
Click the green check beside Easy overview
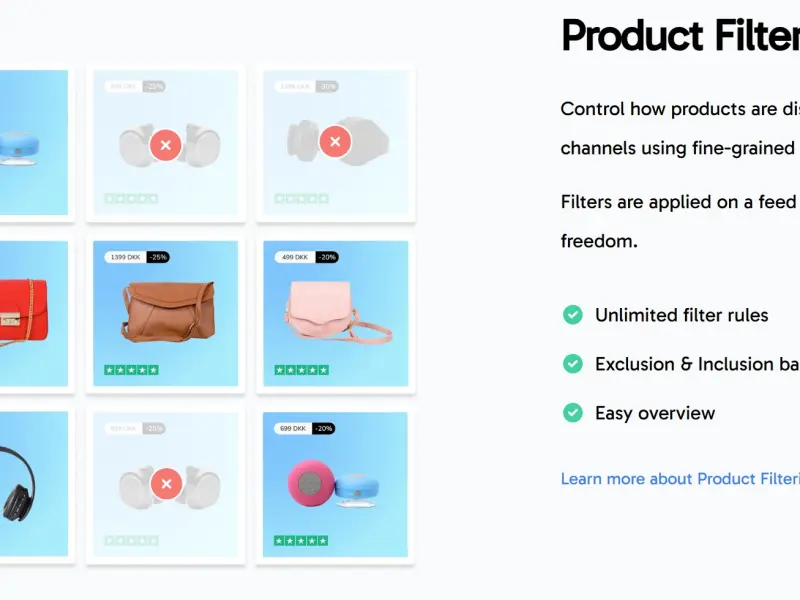point(572,413)
